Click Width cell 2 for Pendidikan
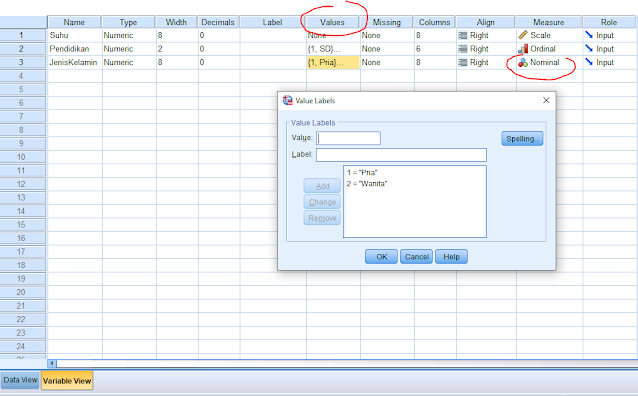Screen dimensions: 638x396 click(x=177, y=49)
